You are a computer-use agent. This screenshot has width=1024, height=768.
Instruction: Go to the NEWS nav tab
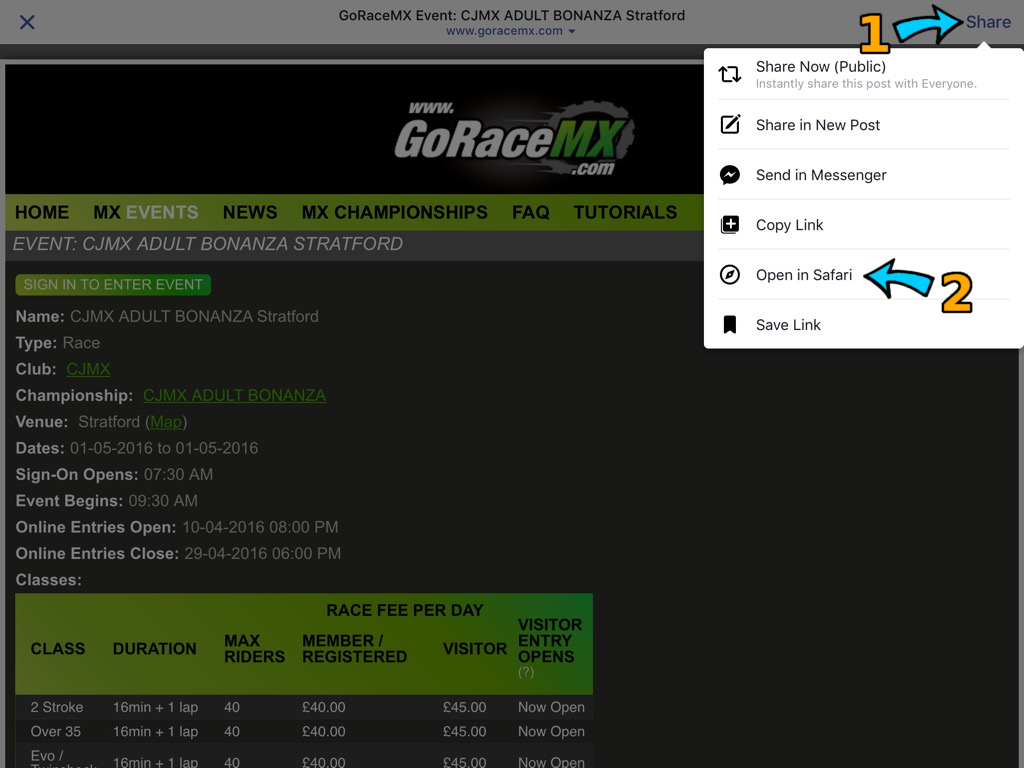(250, 212)
